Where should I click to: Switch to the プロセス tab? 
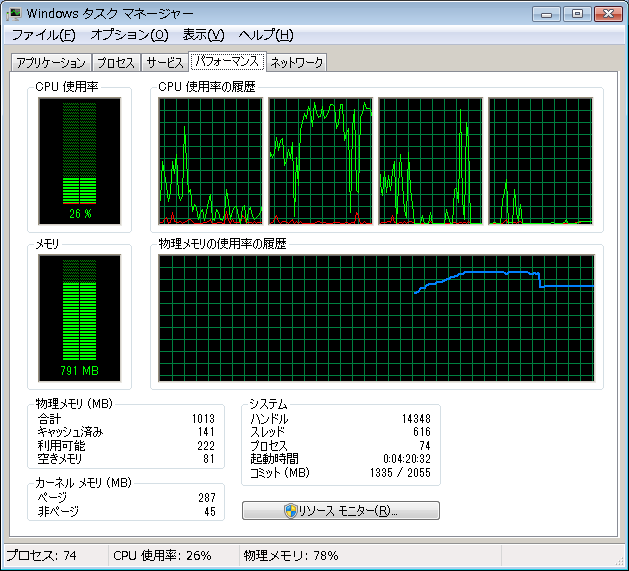116,63
